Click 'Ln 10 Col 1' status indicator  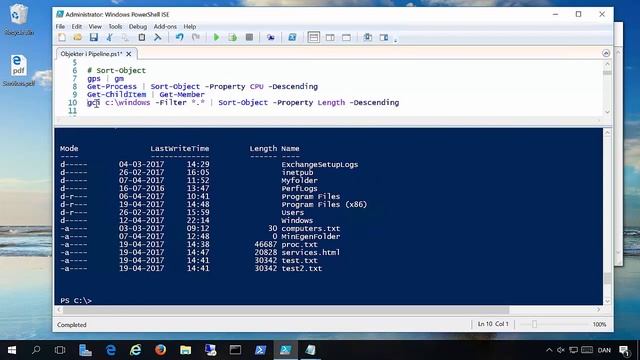point(493,324)
